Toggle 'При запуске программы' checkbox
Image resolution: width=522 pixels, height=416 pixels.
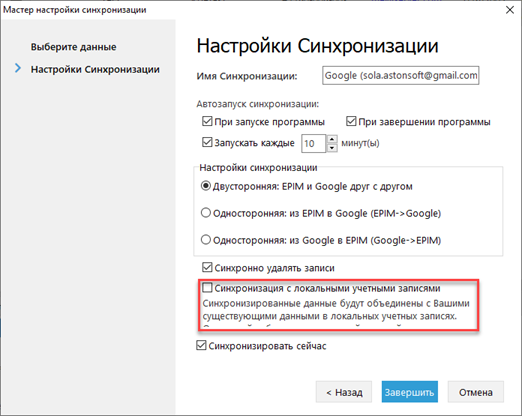tap(207, 121)
